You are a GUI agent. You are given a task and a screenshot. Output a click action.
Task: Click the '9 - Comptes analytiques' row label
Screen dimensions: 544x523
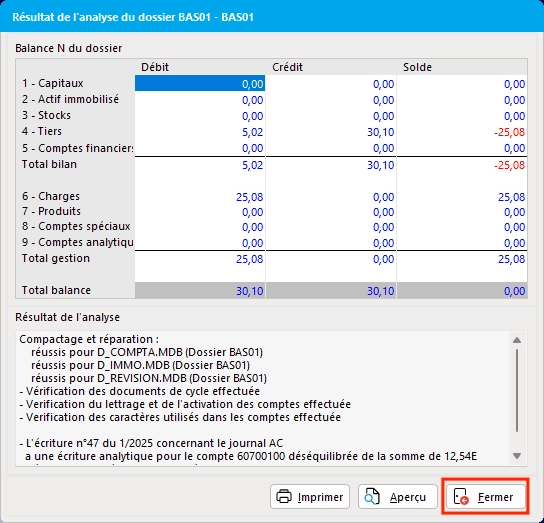(77, 242)
